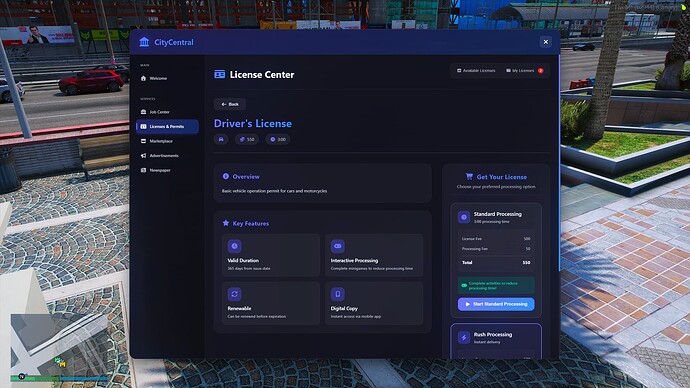Click the home icon beside Welcome
Image resolution: width=690 pixels, height=388 pixels.
tap(143, 78)
